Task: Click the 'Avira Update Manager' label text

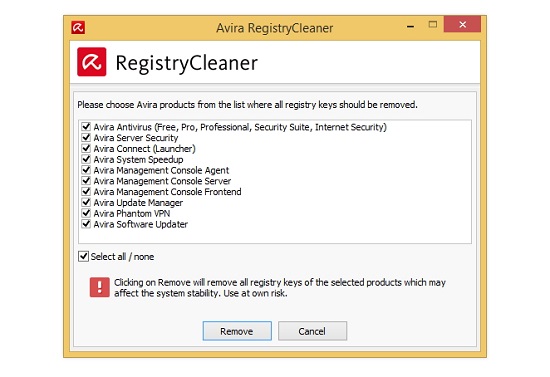Action: [138, 203]
